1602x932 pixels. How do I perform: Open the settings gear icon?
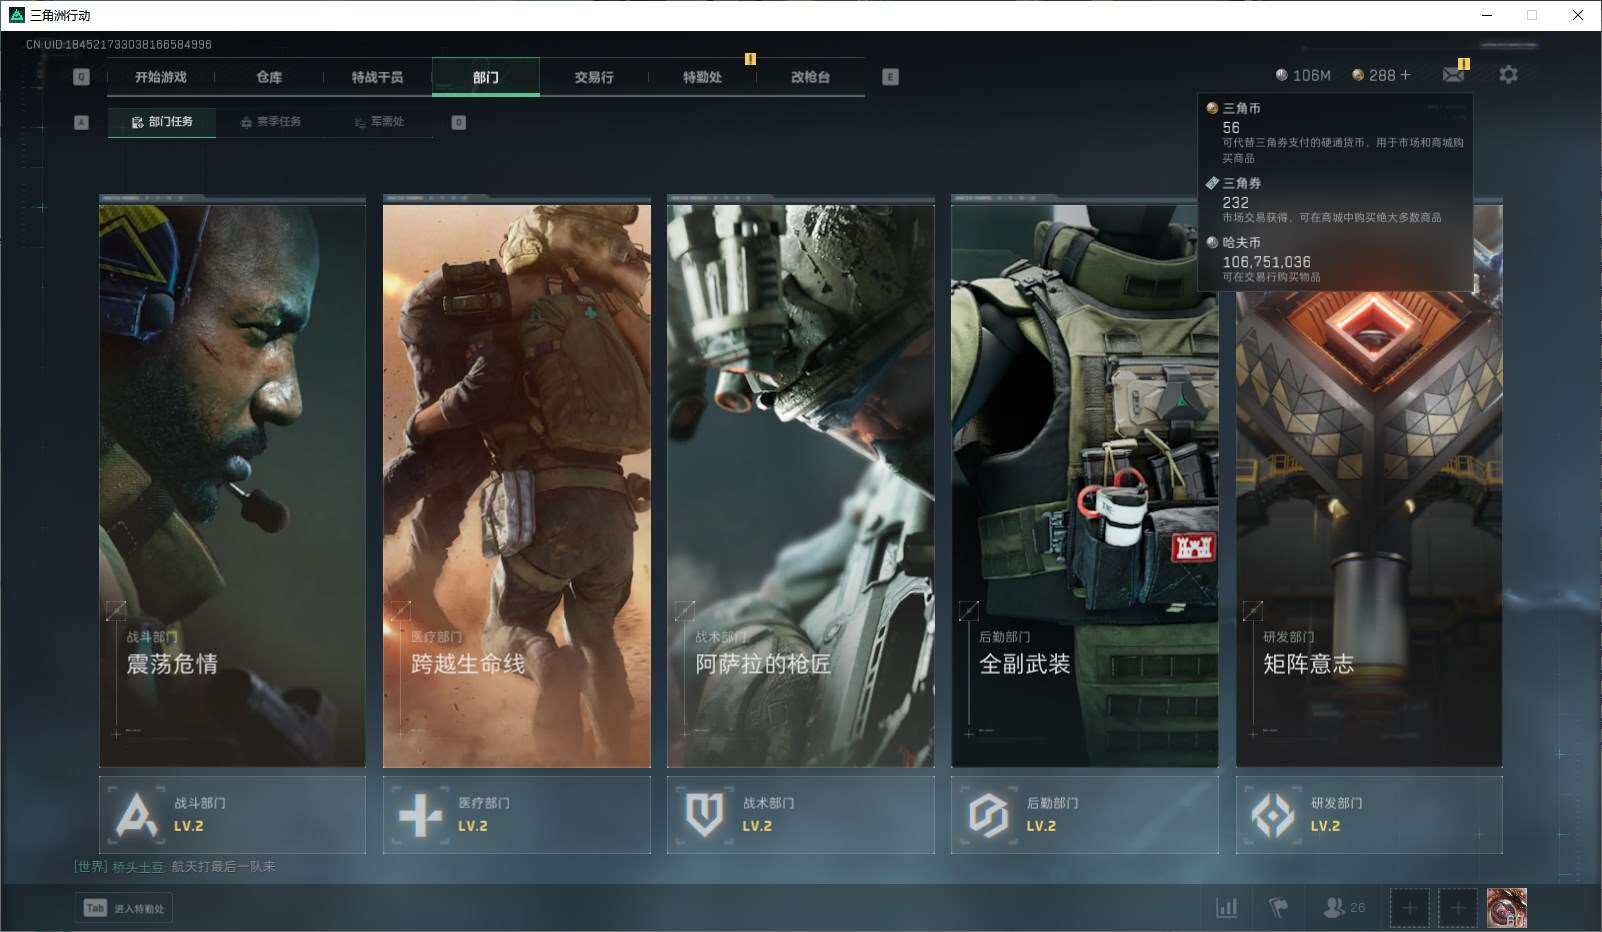point(1508,75)
